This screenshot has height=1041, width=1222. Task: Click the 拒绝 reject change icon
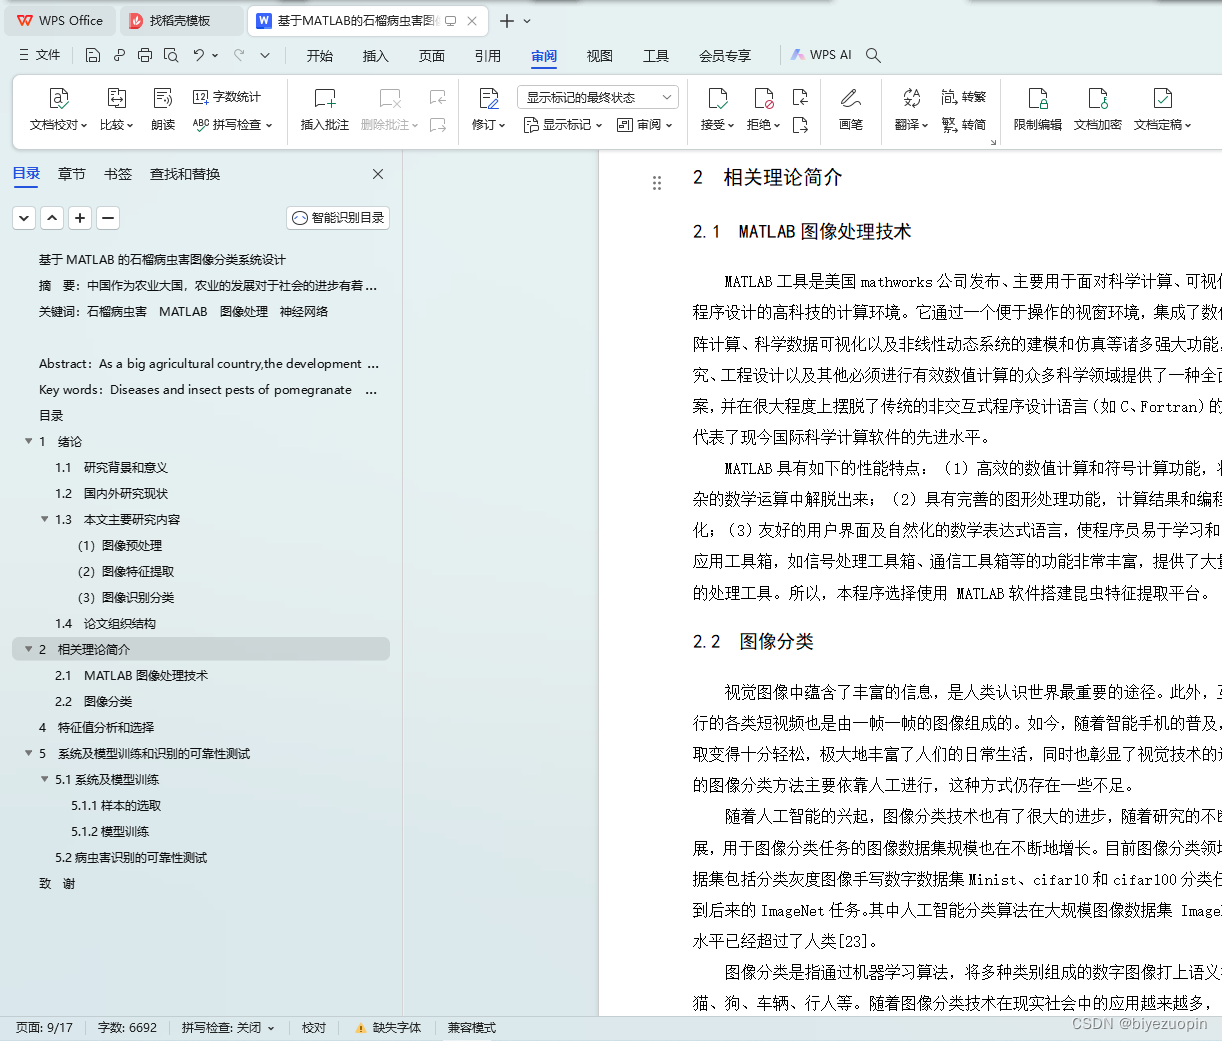pos(763,98)
